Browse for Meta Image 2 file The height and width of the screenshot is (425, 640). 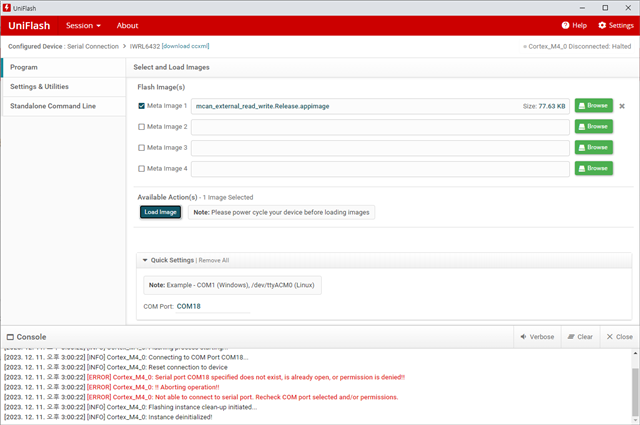pyautogui.click(x=593, y=127)
